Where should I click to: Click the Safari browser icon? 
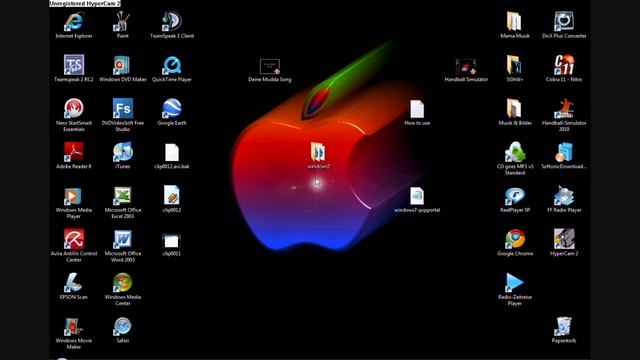pos(122,327)
